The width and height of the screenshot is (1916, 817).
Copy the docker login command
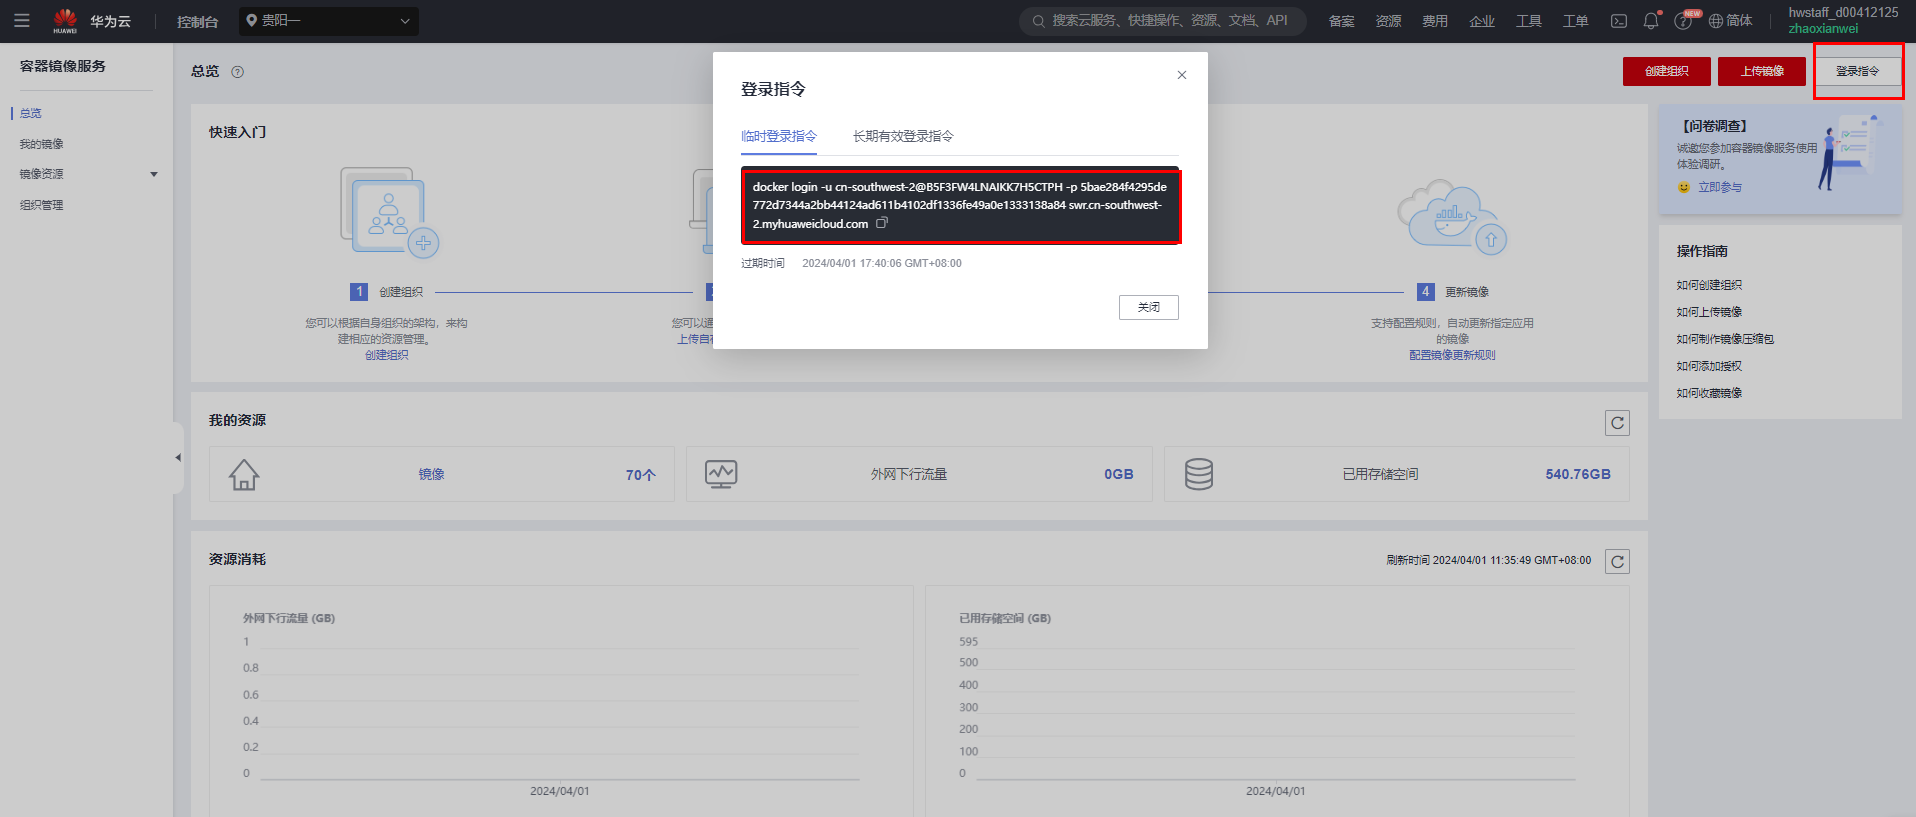click(882, 223)
